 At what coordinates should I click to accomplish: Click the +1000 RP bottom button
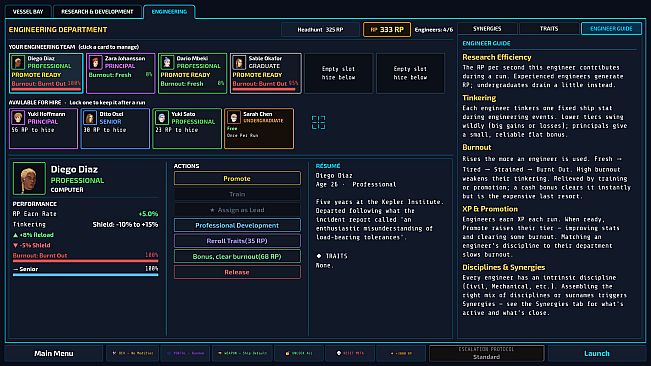pos(401,353)
